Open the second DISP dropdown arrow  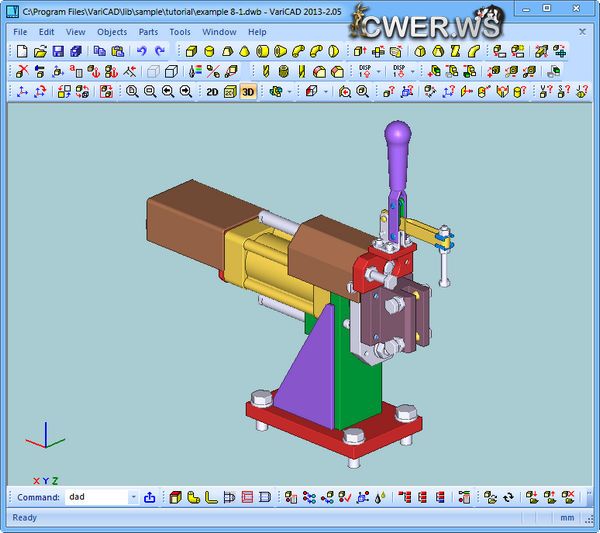click(x=411, y=71)
